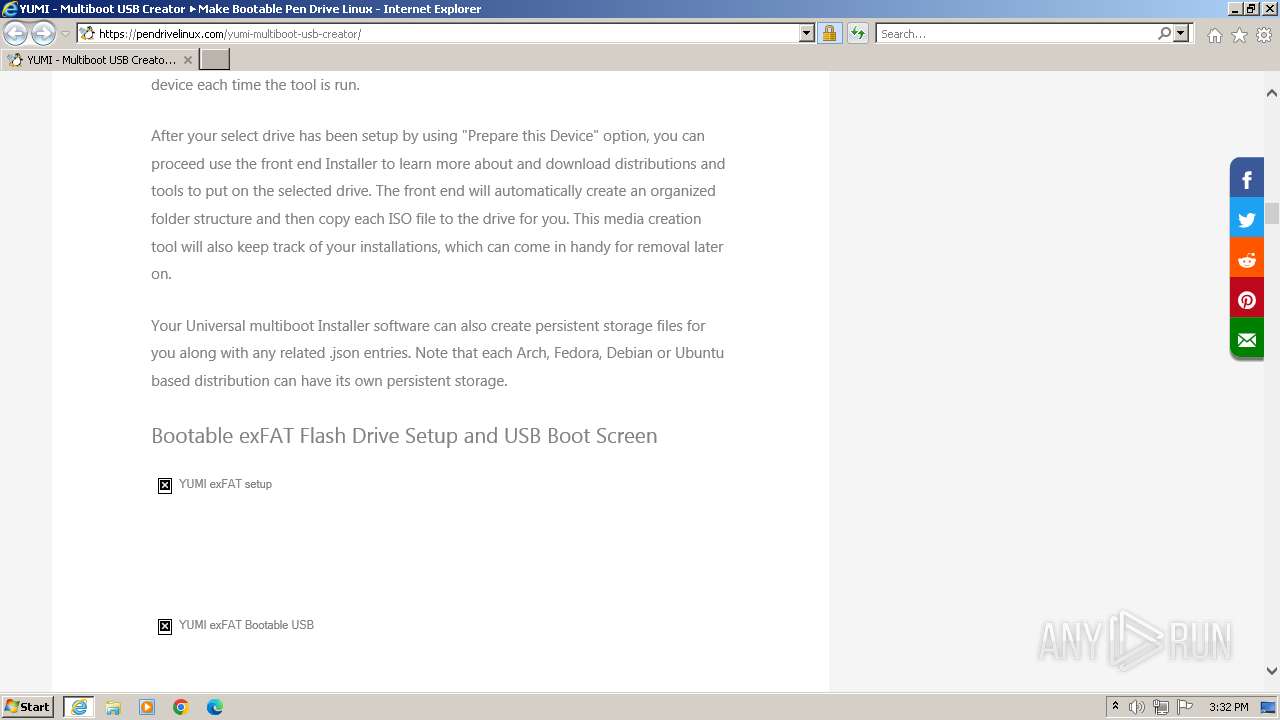Open a new blank tab

point(215,59)
